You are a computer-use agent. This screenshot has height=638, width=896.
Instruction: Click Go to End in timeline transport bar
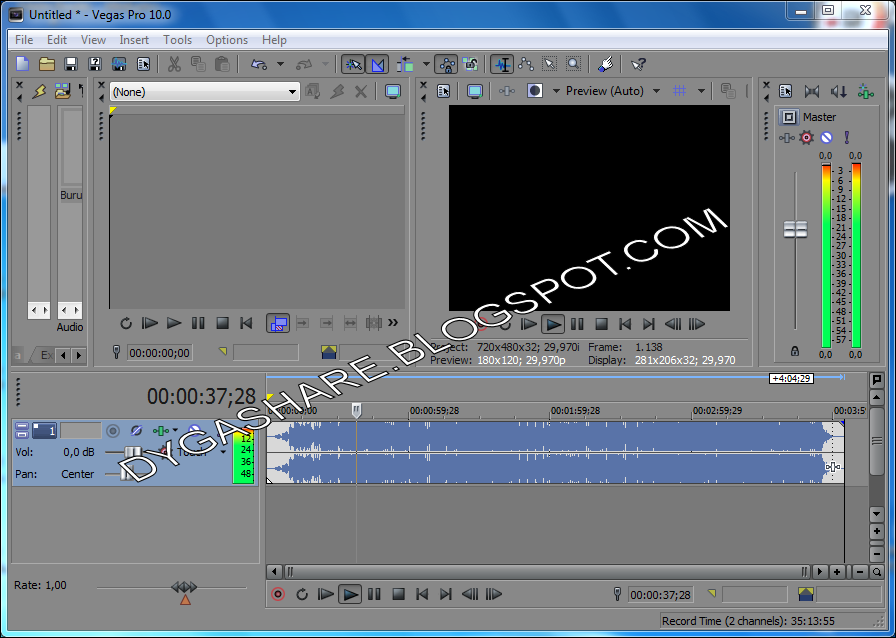coord(446,595)
